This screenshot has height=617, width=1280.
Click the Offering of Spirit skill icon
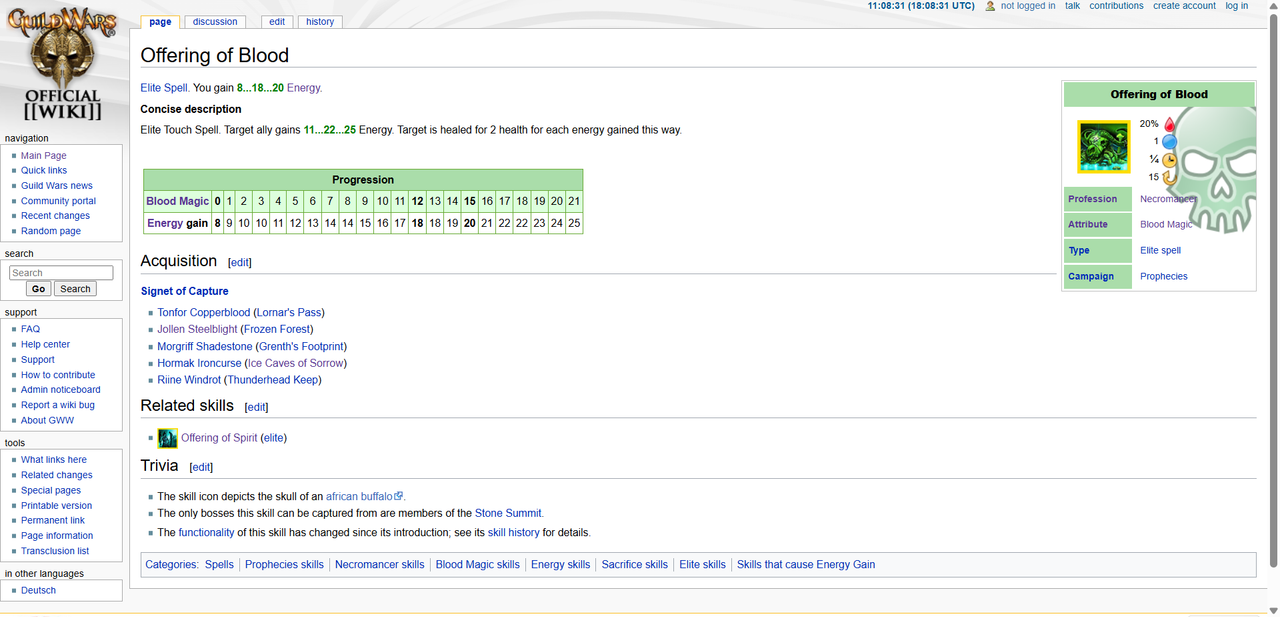(x=168, y=438)
